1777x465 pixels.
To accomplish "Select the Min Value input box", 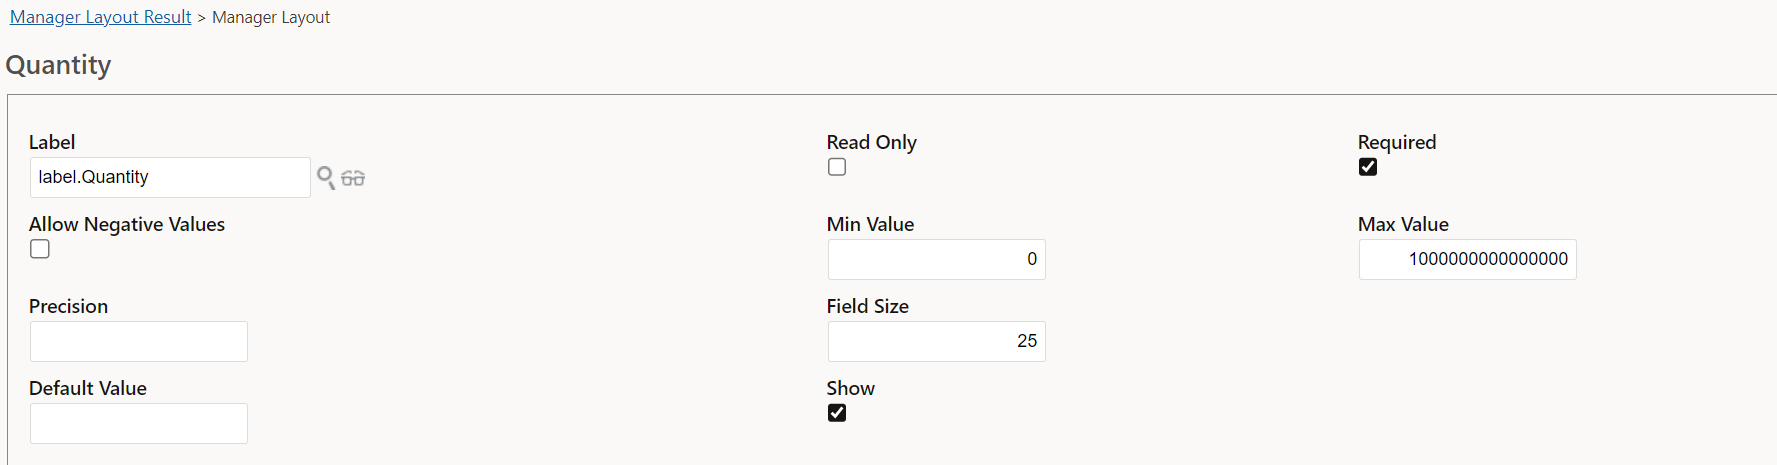I will click(x=936, y=259).
